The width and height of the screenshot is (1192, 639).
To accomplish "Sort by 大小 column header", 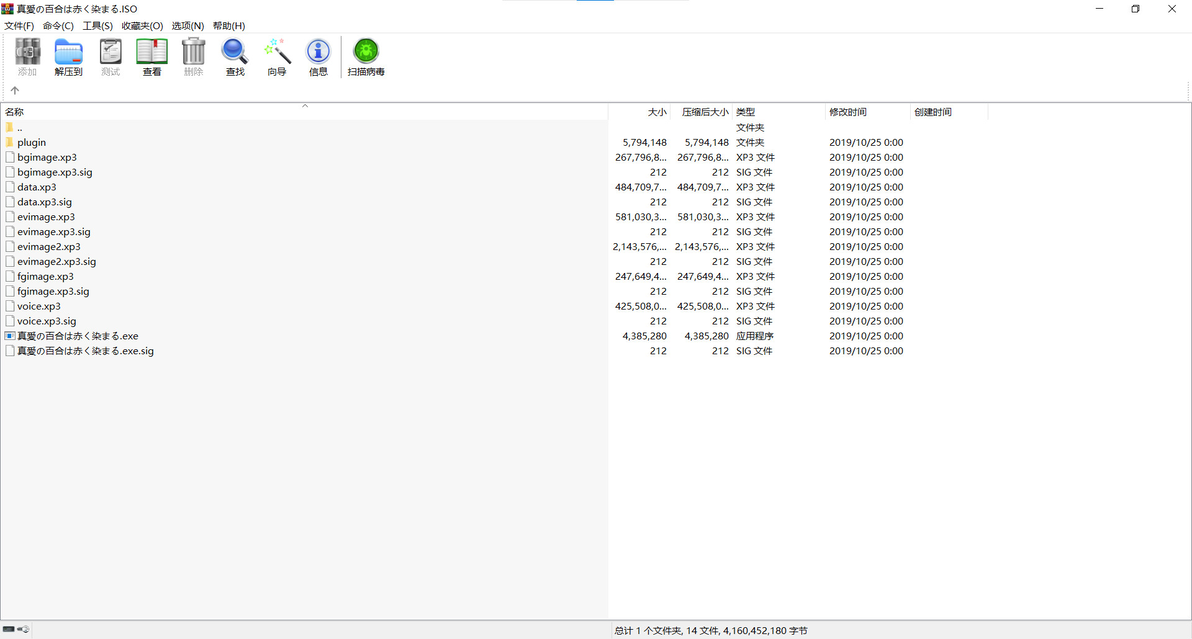I will 639,112.
